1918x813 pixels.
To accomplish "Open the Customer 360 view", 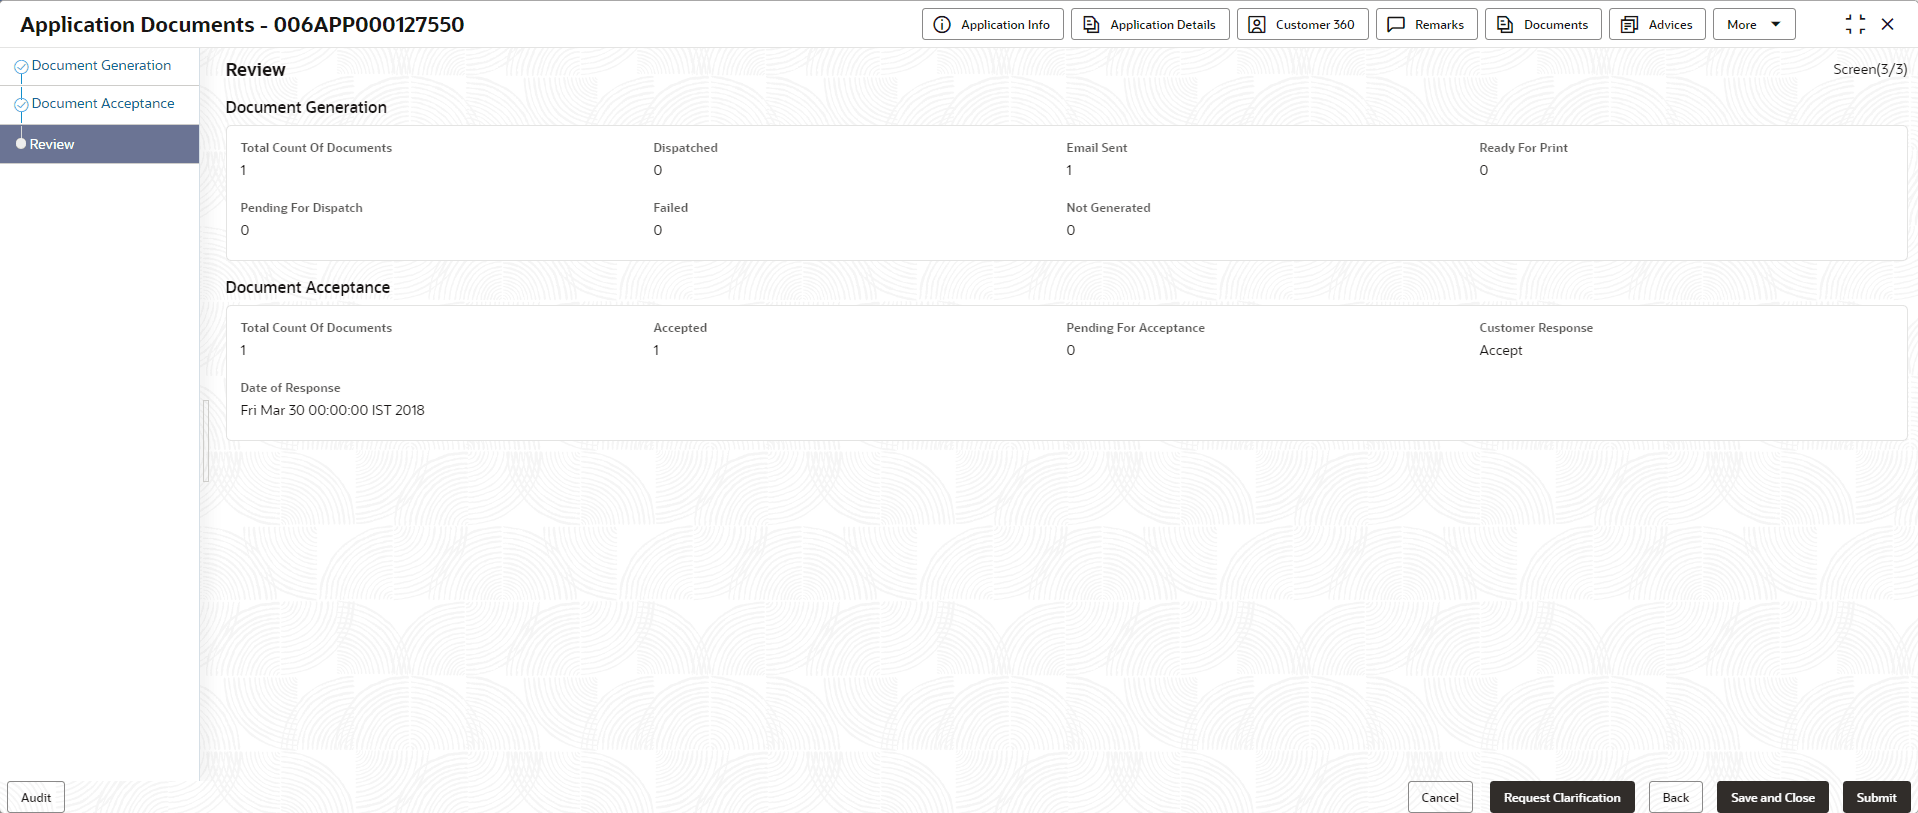I will point(1302,24).
